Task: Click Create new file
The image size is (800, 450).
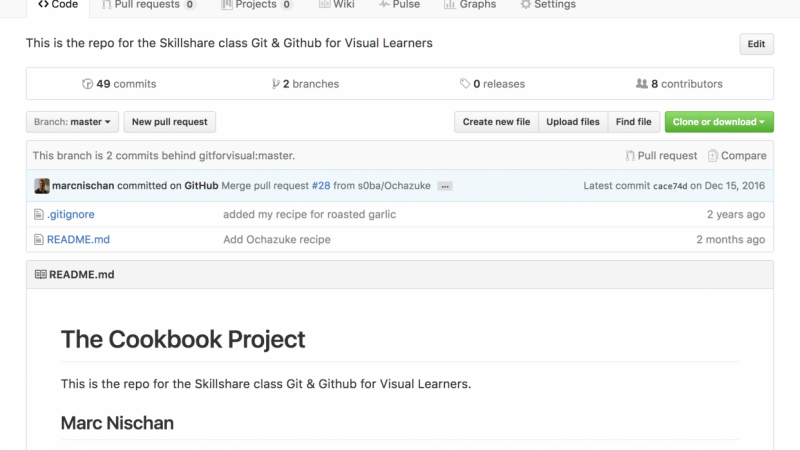Action: (x=496, y=122)
